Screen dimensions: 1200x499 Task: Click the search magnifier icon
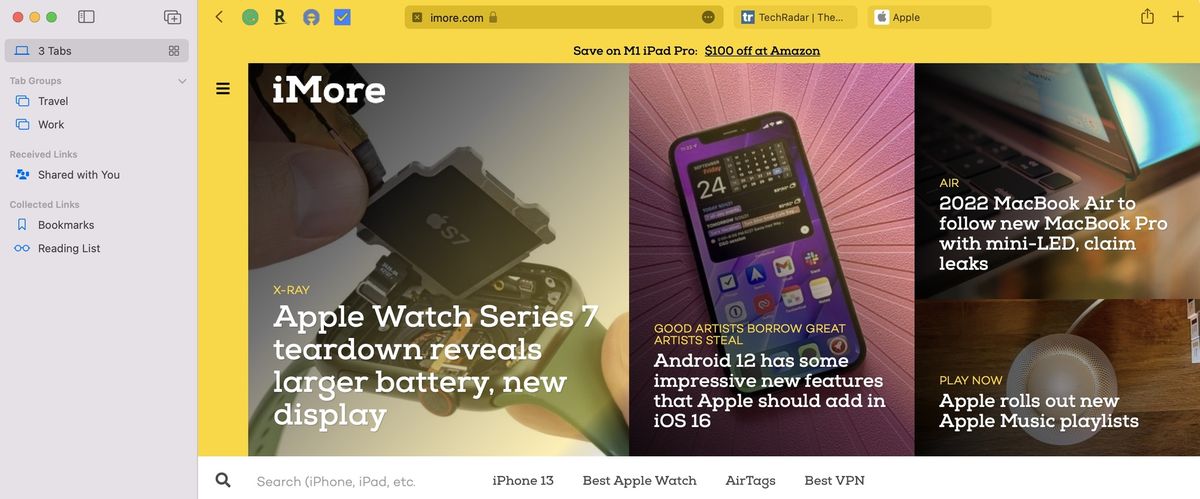[223, 481]
